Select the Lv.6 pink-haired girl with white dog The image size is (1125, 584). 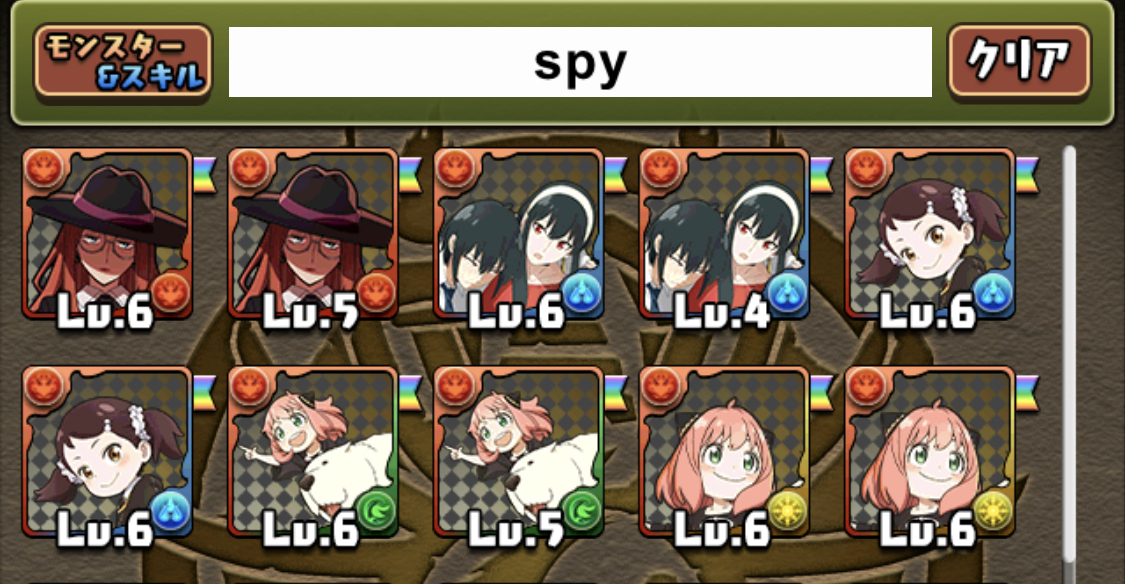[x=313, y=452]
